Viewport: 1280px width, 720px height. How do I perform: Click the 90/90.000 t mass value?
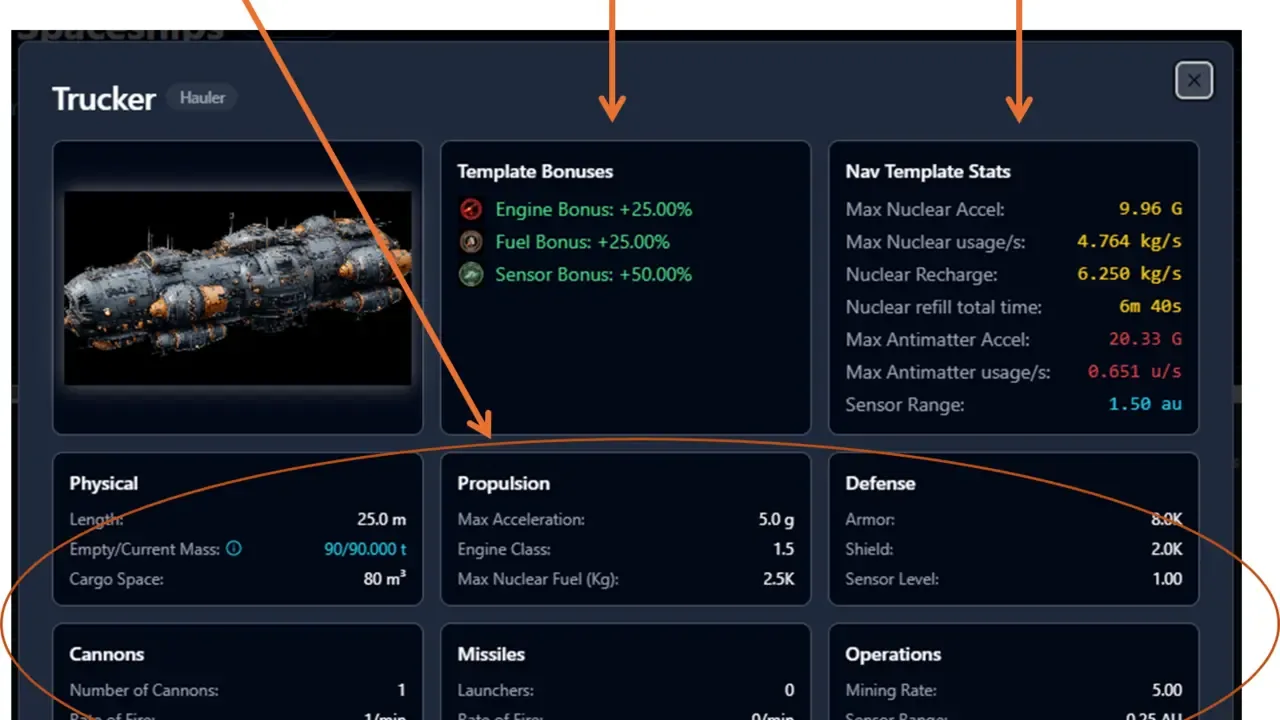click(366, 549)
